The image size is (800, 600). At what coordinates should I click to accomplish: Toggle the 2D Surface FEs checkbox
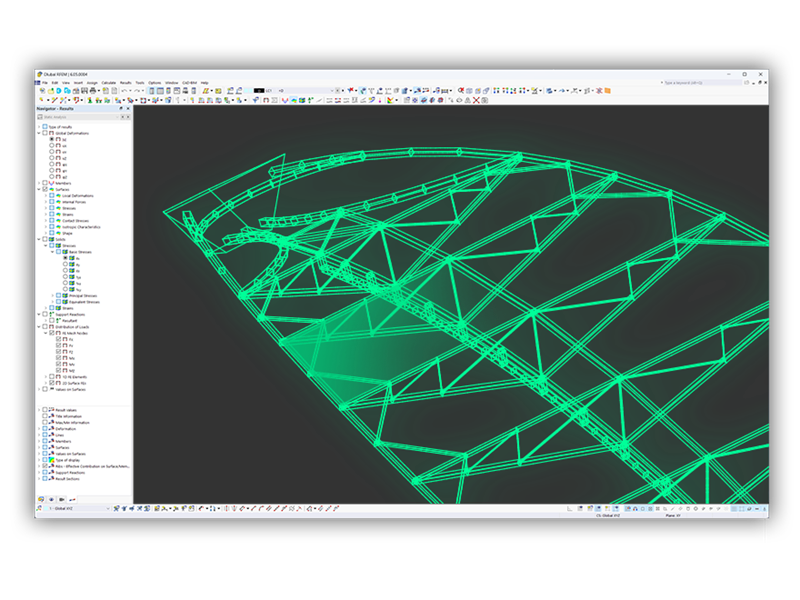coord(52,383)
